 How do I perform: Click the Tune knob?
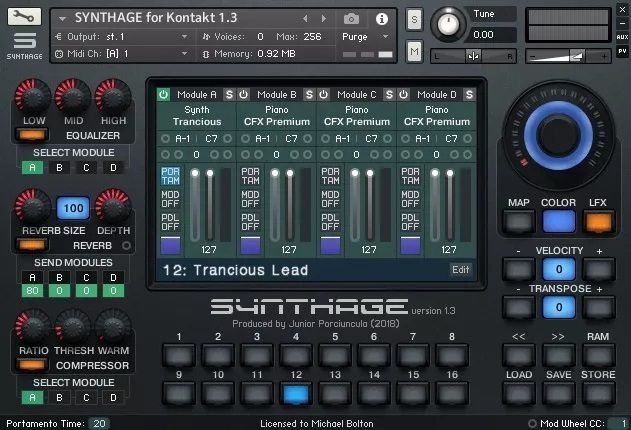[x=448, y=25]
